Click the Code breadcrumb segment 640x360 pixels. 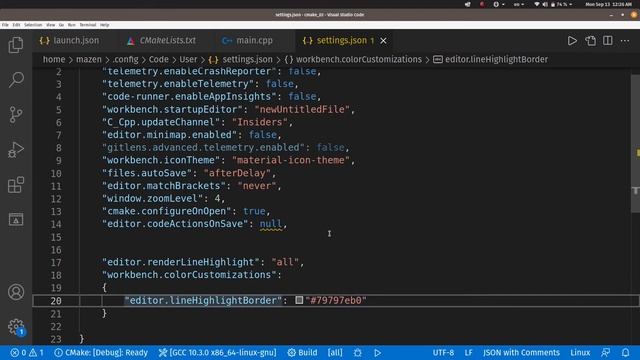tap(158, 60)
